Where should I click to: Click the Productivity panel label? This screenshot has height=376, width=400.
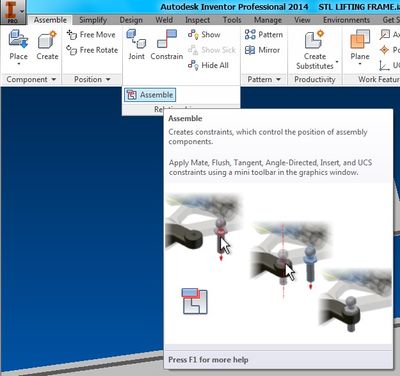pyautogui.click(x=315, y=79)
